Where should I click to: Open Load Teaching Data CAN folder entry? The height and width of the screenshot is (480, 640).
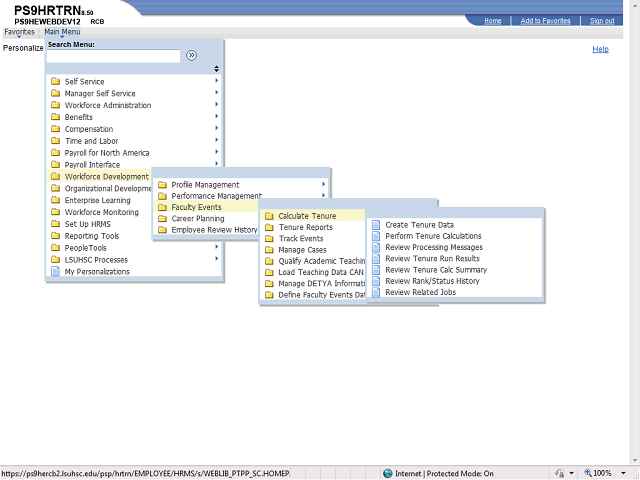312,272
